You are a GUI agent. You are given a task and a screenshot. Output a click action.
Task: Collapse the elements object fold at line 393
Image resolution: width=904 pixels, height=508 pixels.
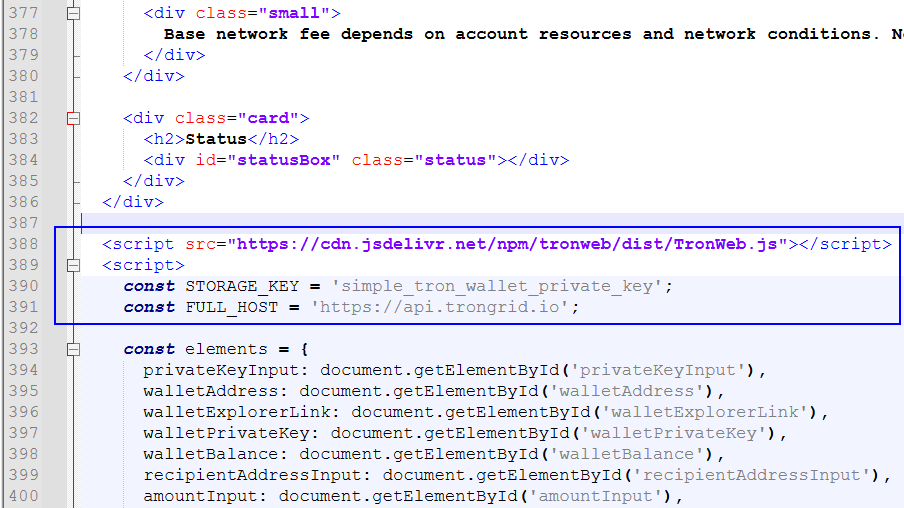(73, 349)
